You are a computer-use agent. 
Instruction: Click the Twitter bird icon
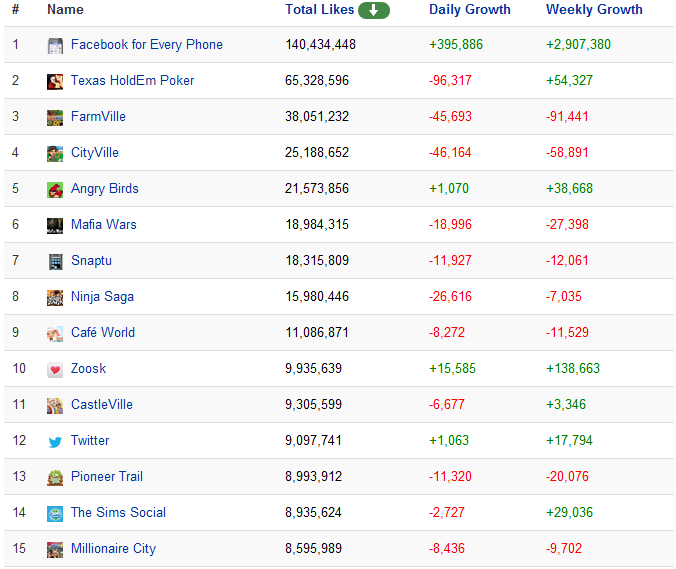pos(55,441)
